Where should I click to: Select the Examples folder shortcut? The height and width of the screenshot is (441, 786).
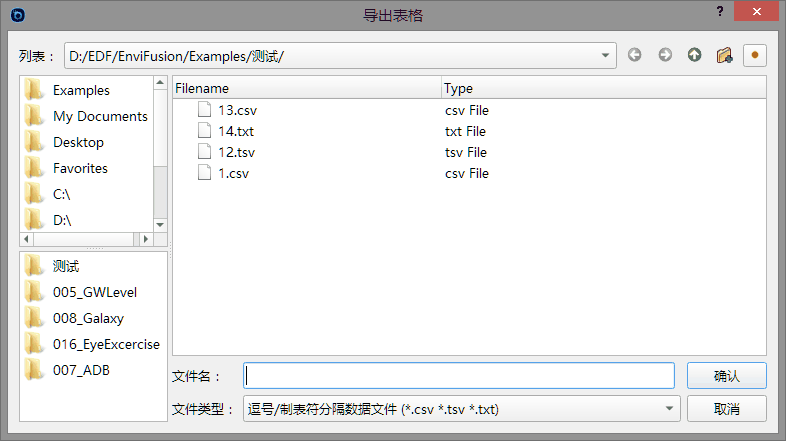[x=81, y=90]
